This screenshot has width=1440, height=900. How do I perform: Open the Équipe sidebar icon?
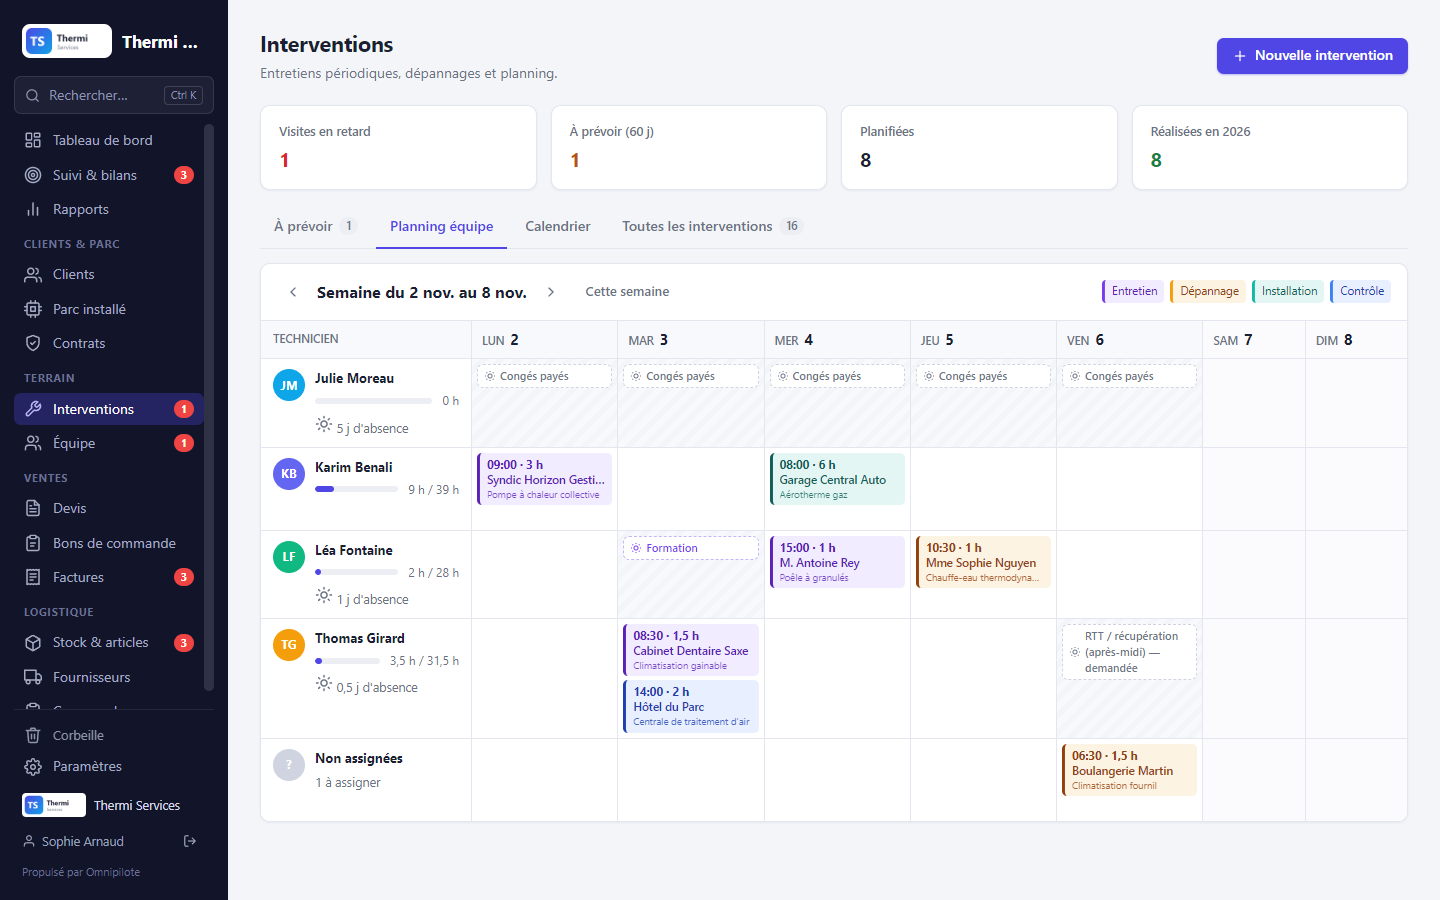click(33, 443)
